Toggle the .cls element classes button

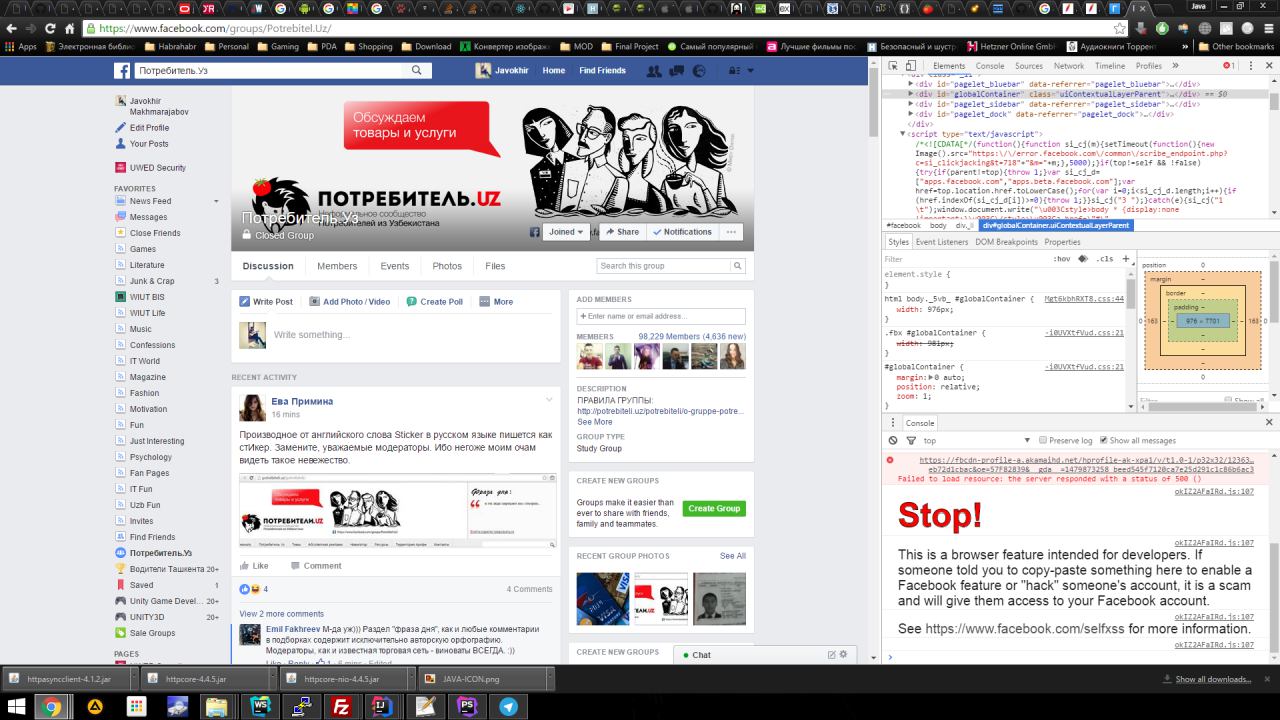1104,259
